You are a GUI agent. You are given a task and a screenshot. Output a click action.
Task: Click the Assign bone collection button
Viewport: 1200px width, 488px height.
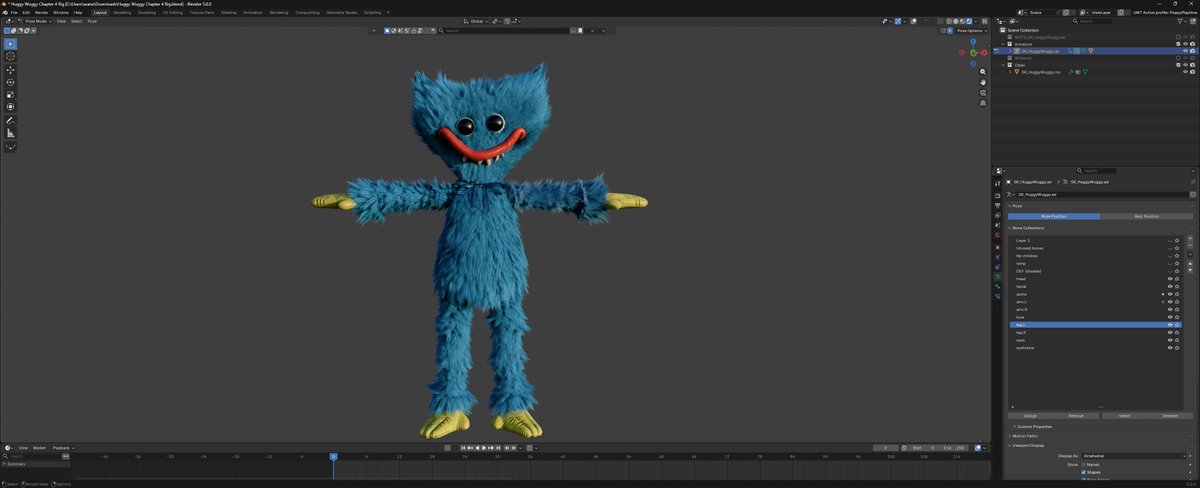tap(1031, 415)
